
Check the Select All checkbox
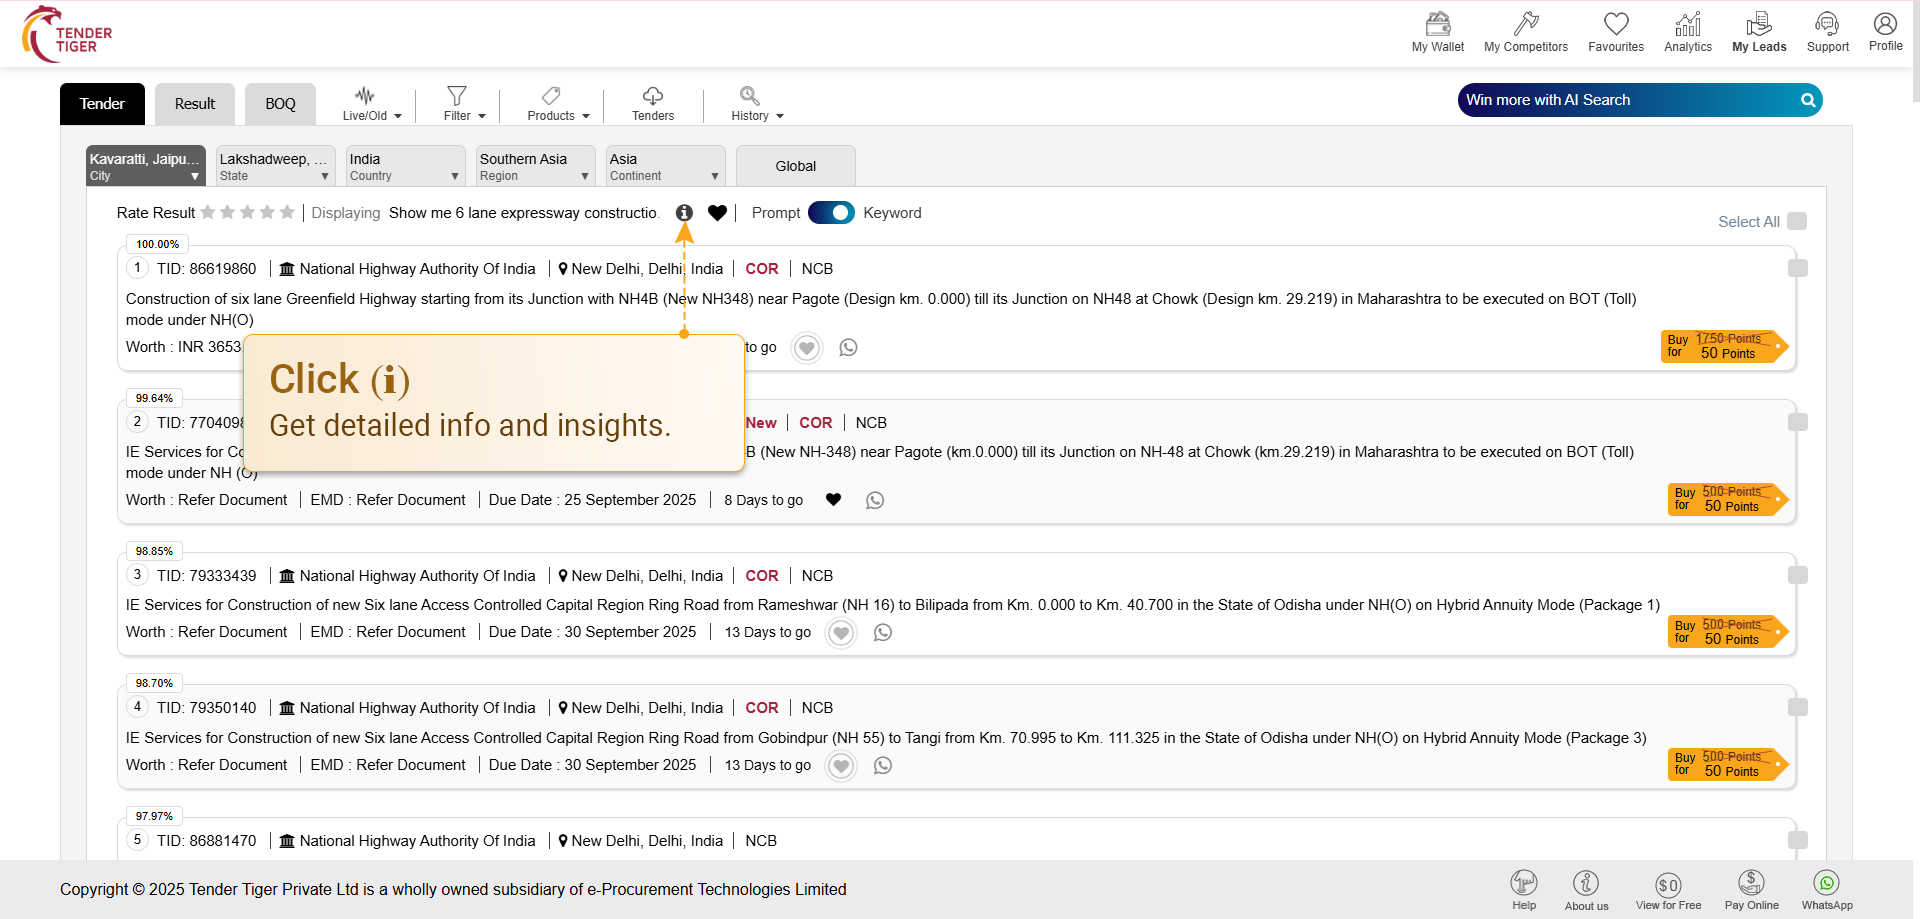[x=1797, y=222]
